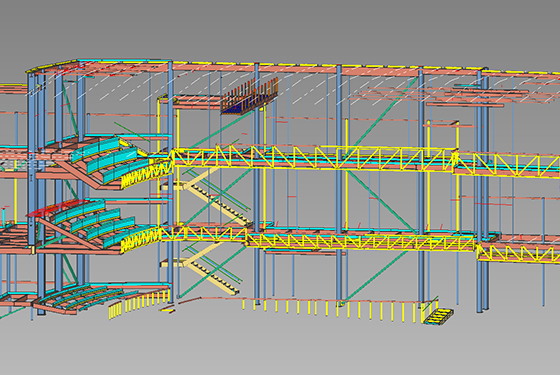Select the blue-orange ribbed deck panel near roof
Image resolution: width=560 pixels, height=375 pixels.
(249, 96)
